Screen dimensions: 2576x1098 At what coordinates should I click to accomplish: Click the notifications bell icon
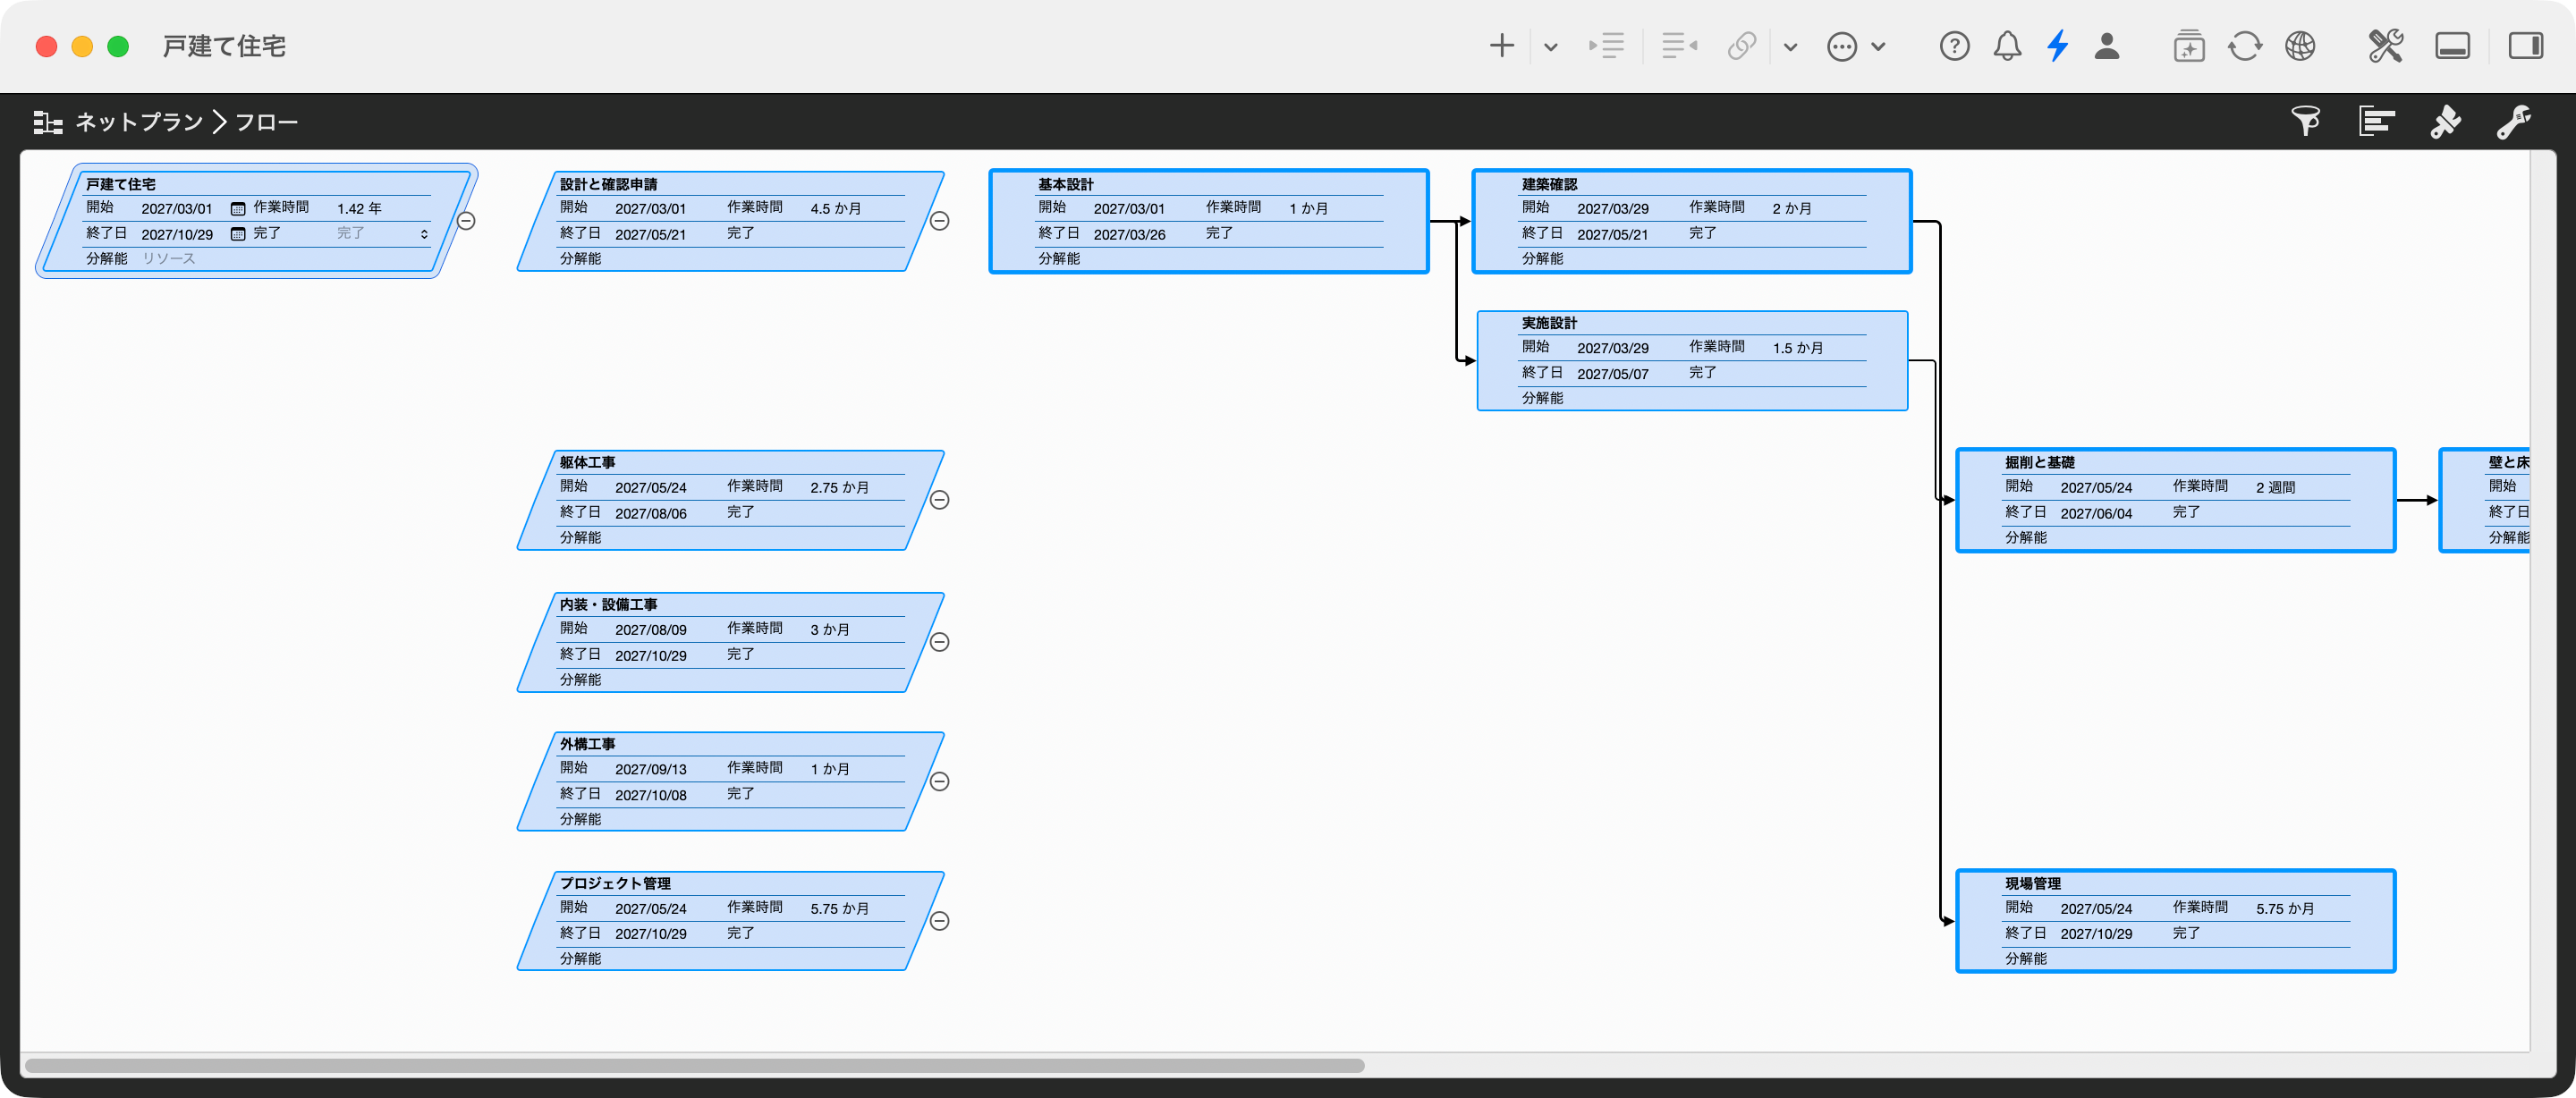click(2007, 46)
